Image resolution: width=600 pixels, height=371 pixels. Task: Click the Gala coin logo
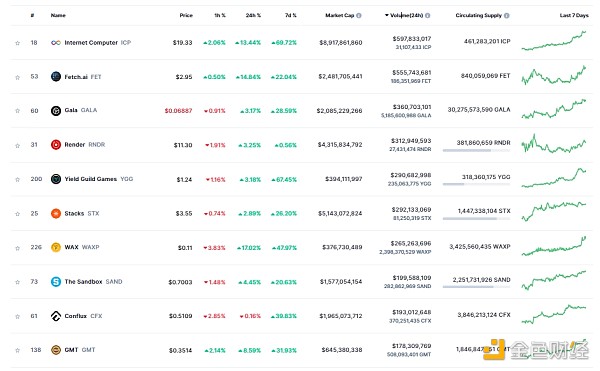click(x=56, y=111)
